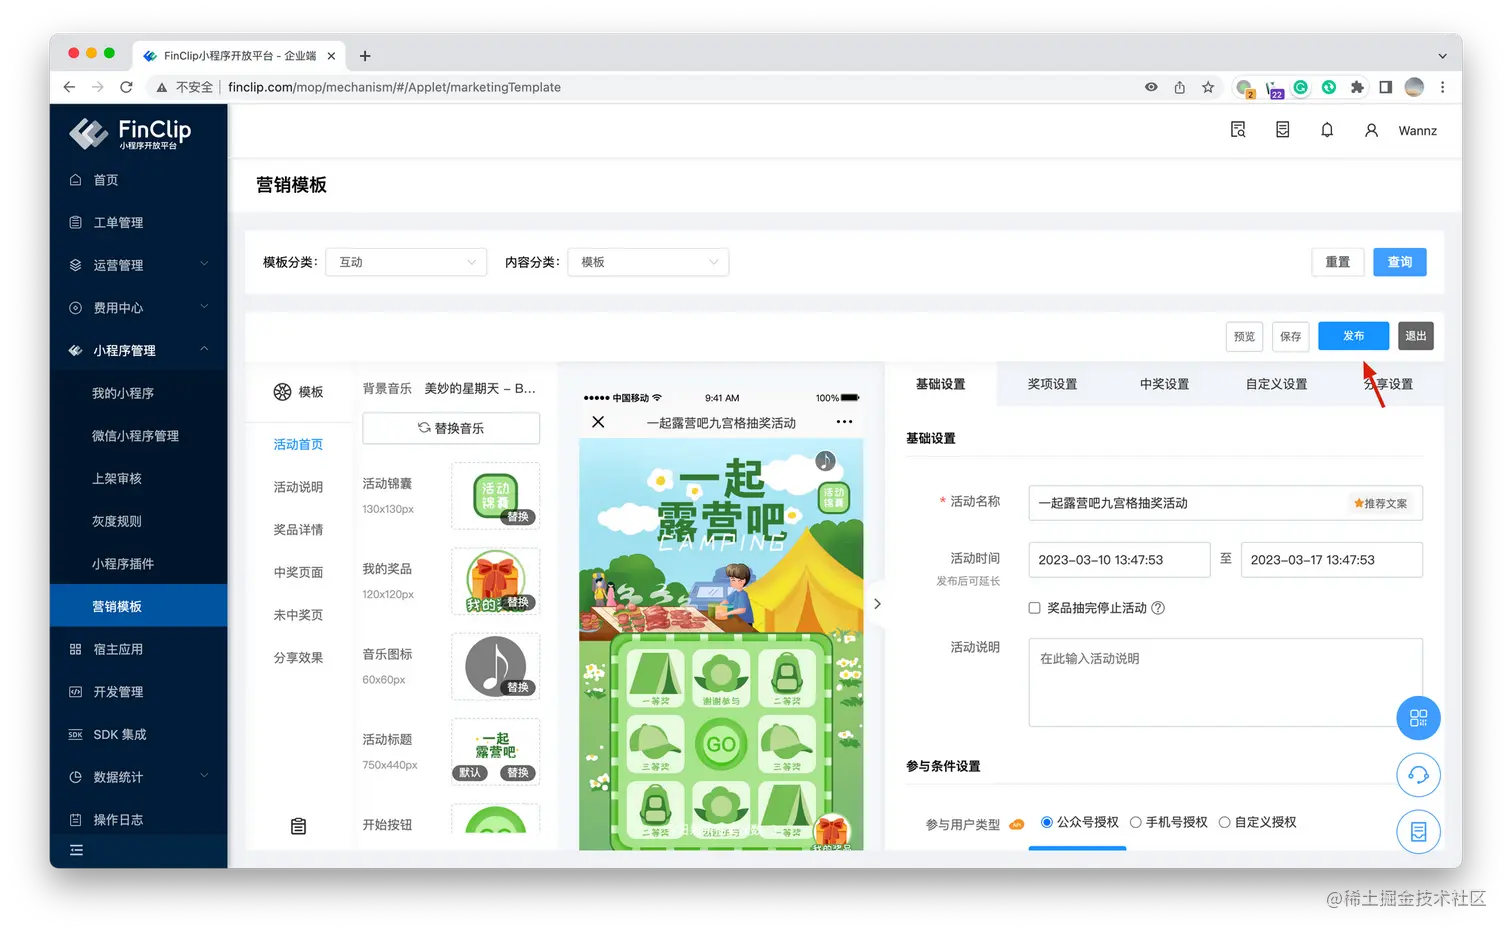Open 操作日志 in the sidebar

pyautogui.click(x=138, y=820)
